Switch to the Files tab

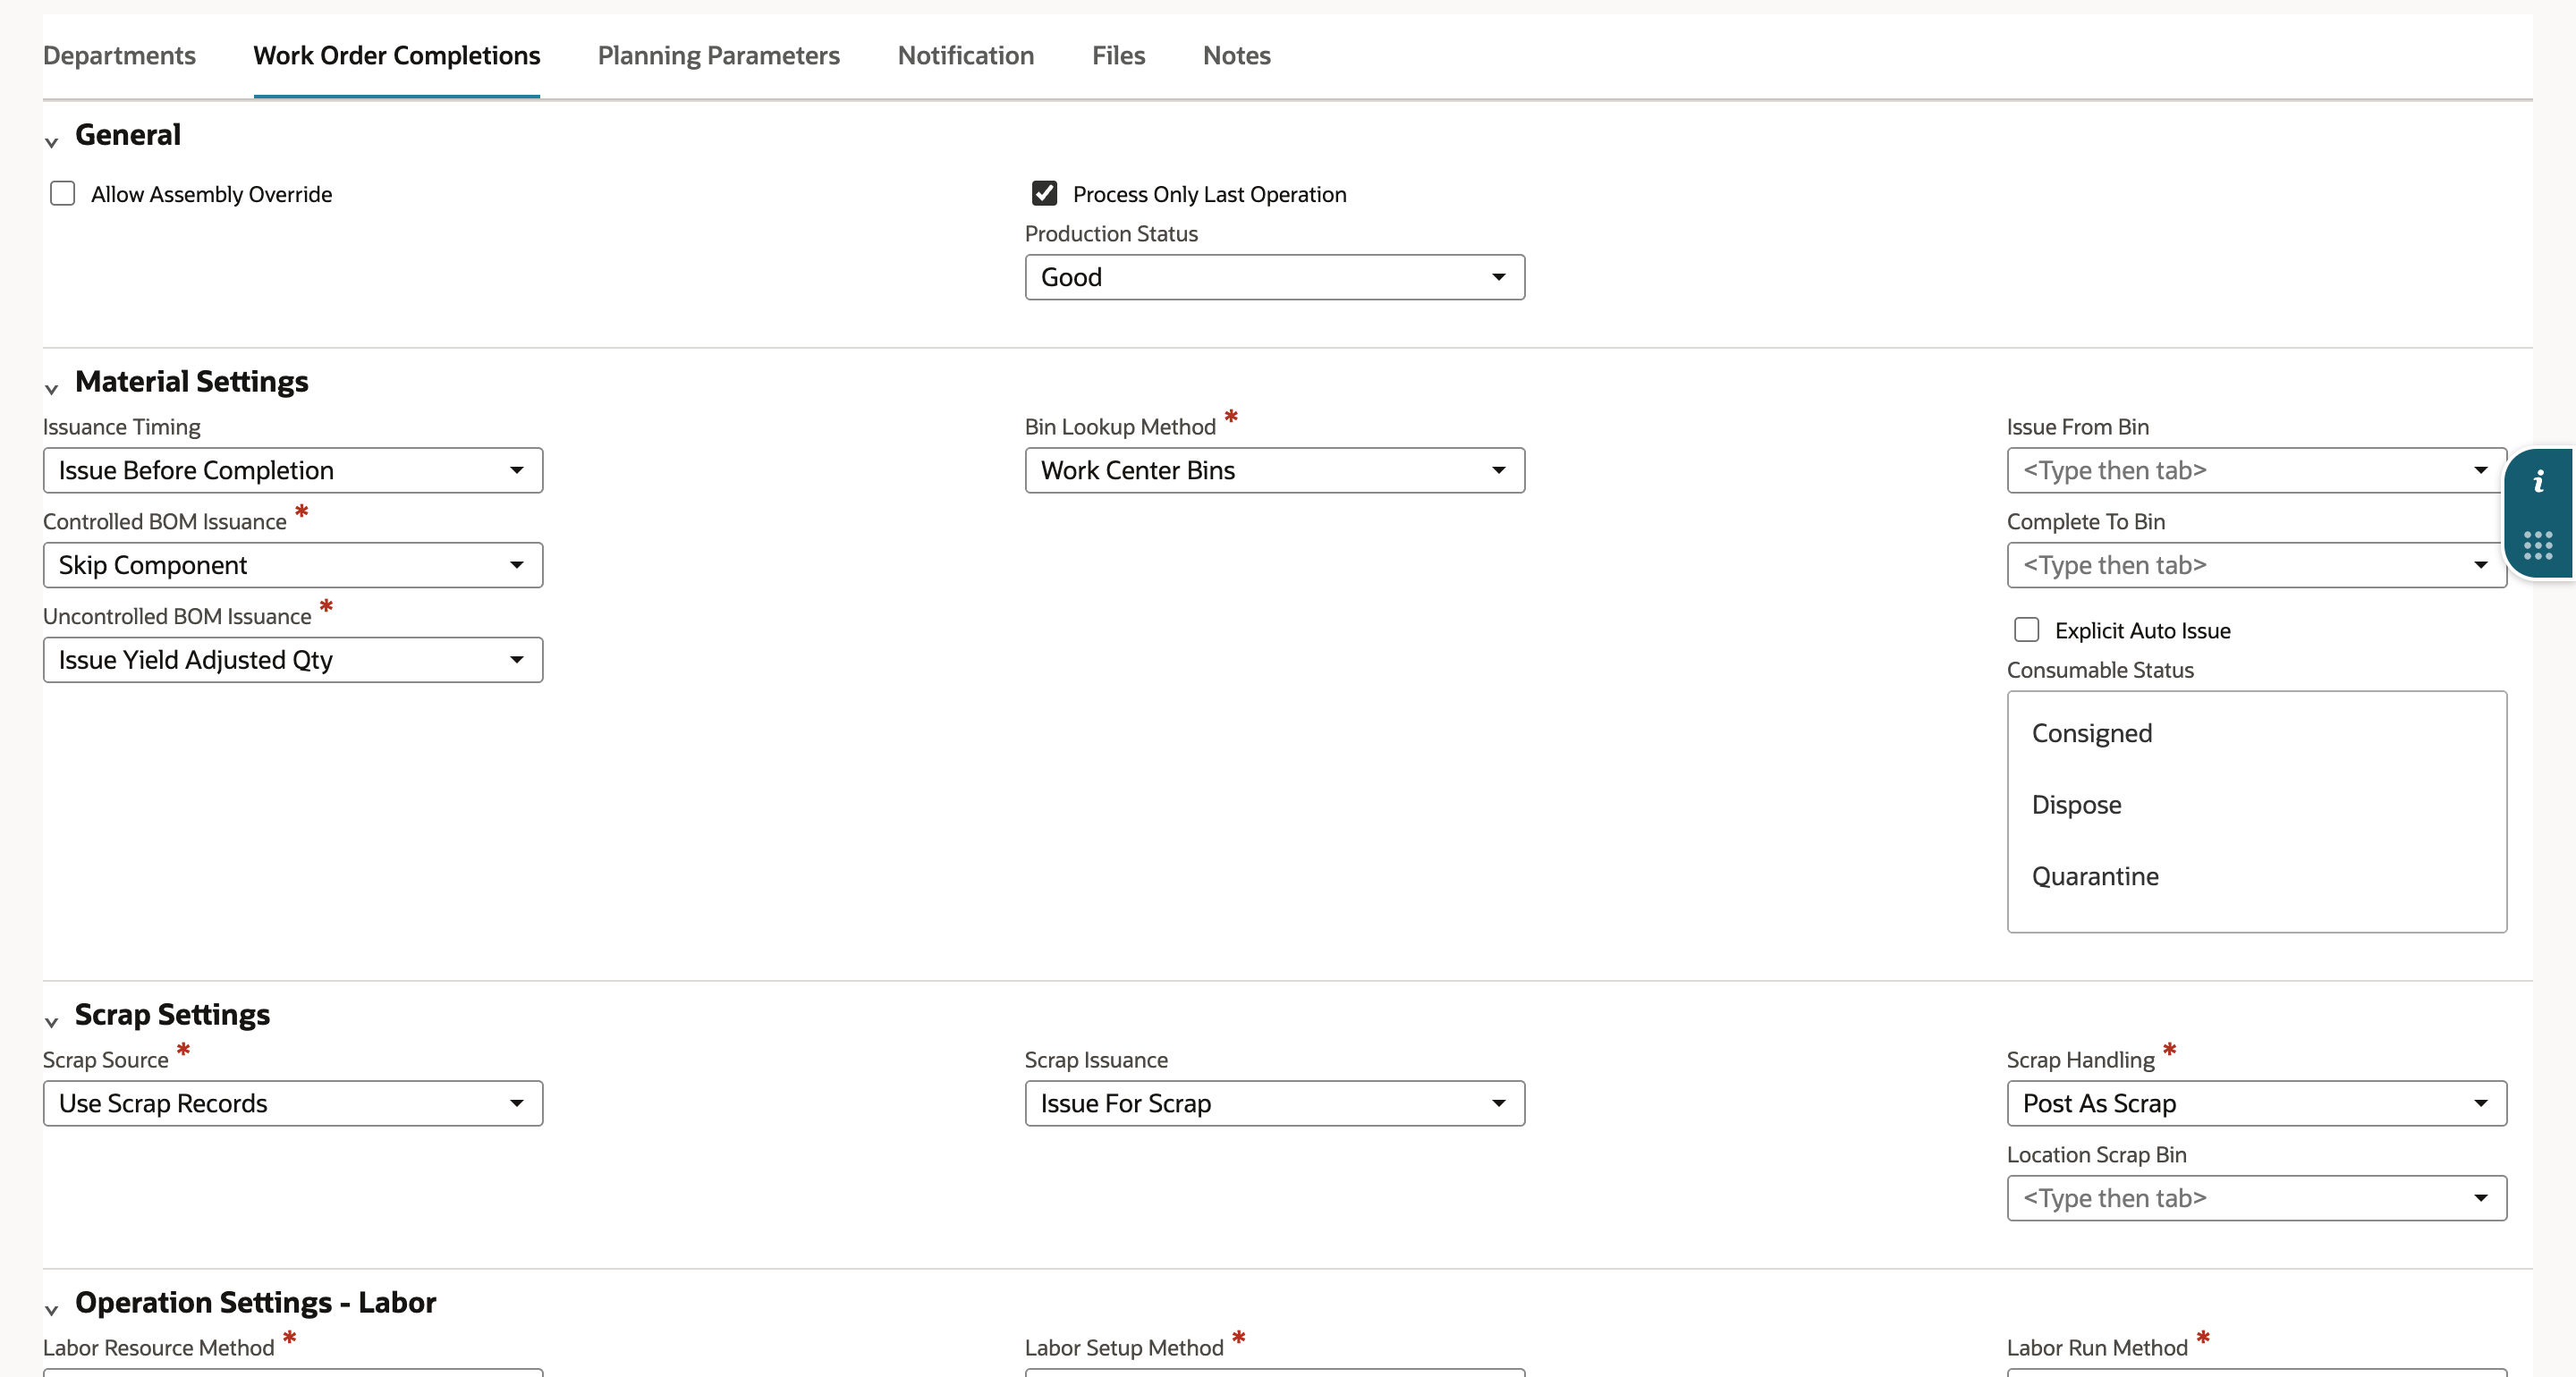pyautogui.click(x=1118, y=55)
